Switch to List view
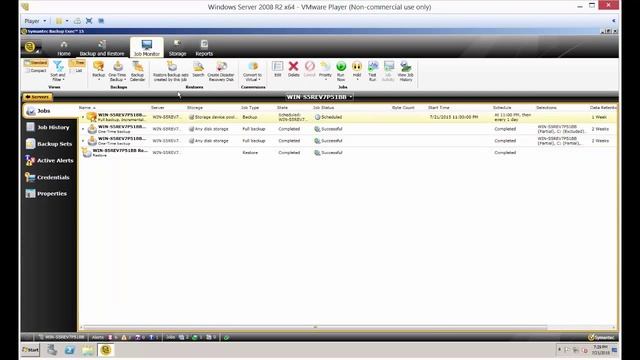The width and height of the screenshot is (640, 360). tap(77, 71)
